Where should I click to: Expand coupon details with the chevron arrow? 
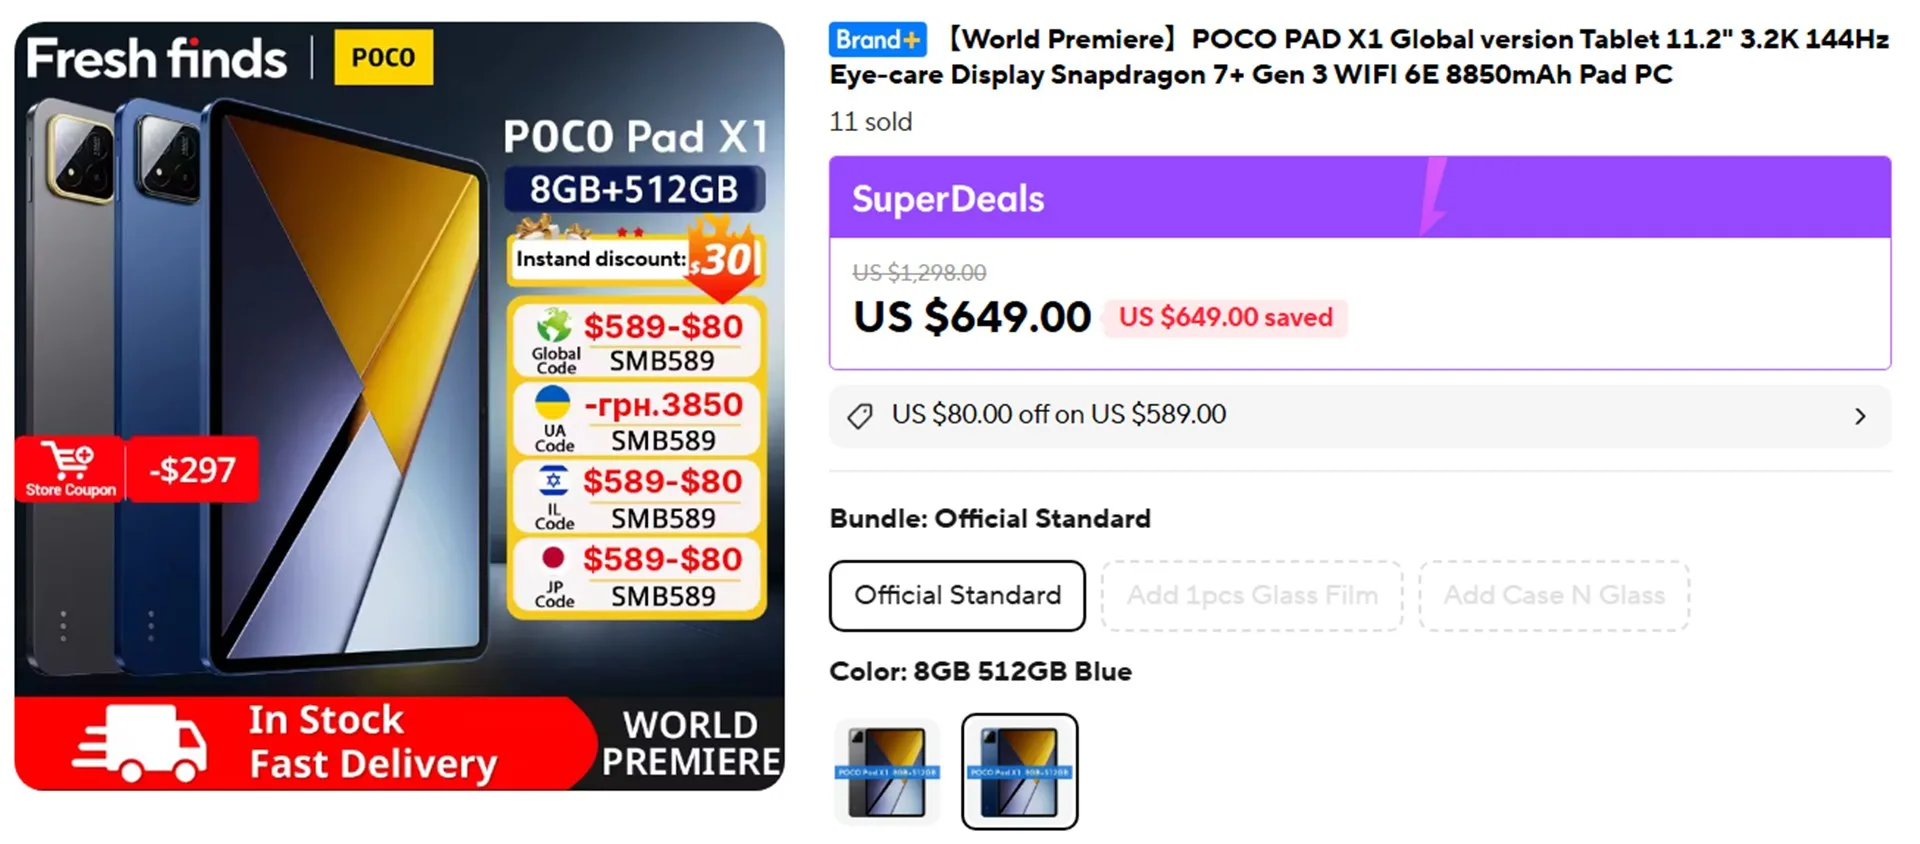(x=1860, y=416)
